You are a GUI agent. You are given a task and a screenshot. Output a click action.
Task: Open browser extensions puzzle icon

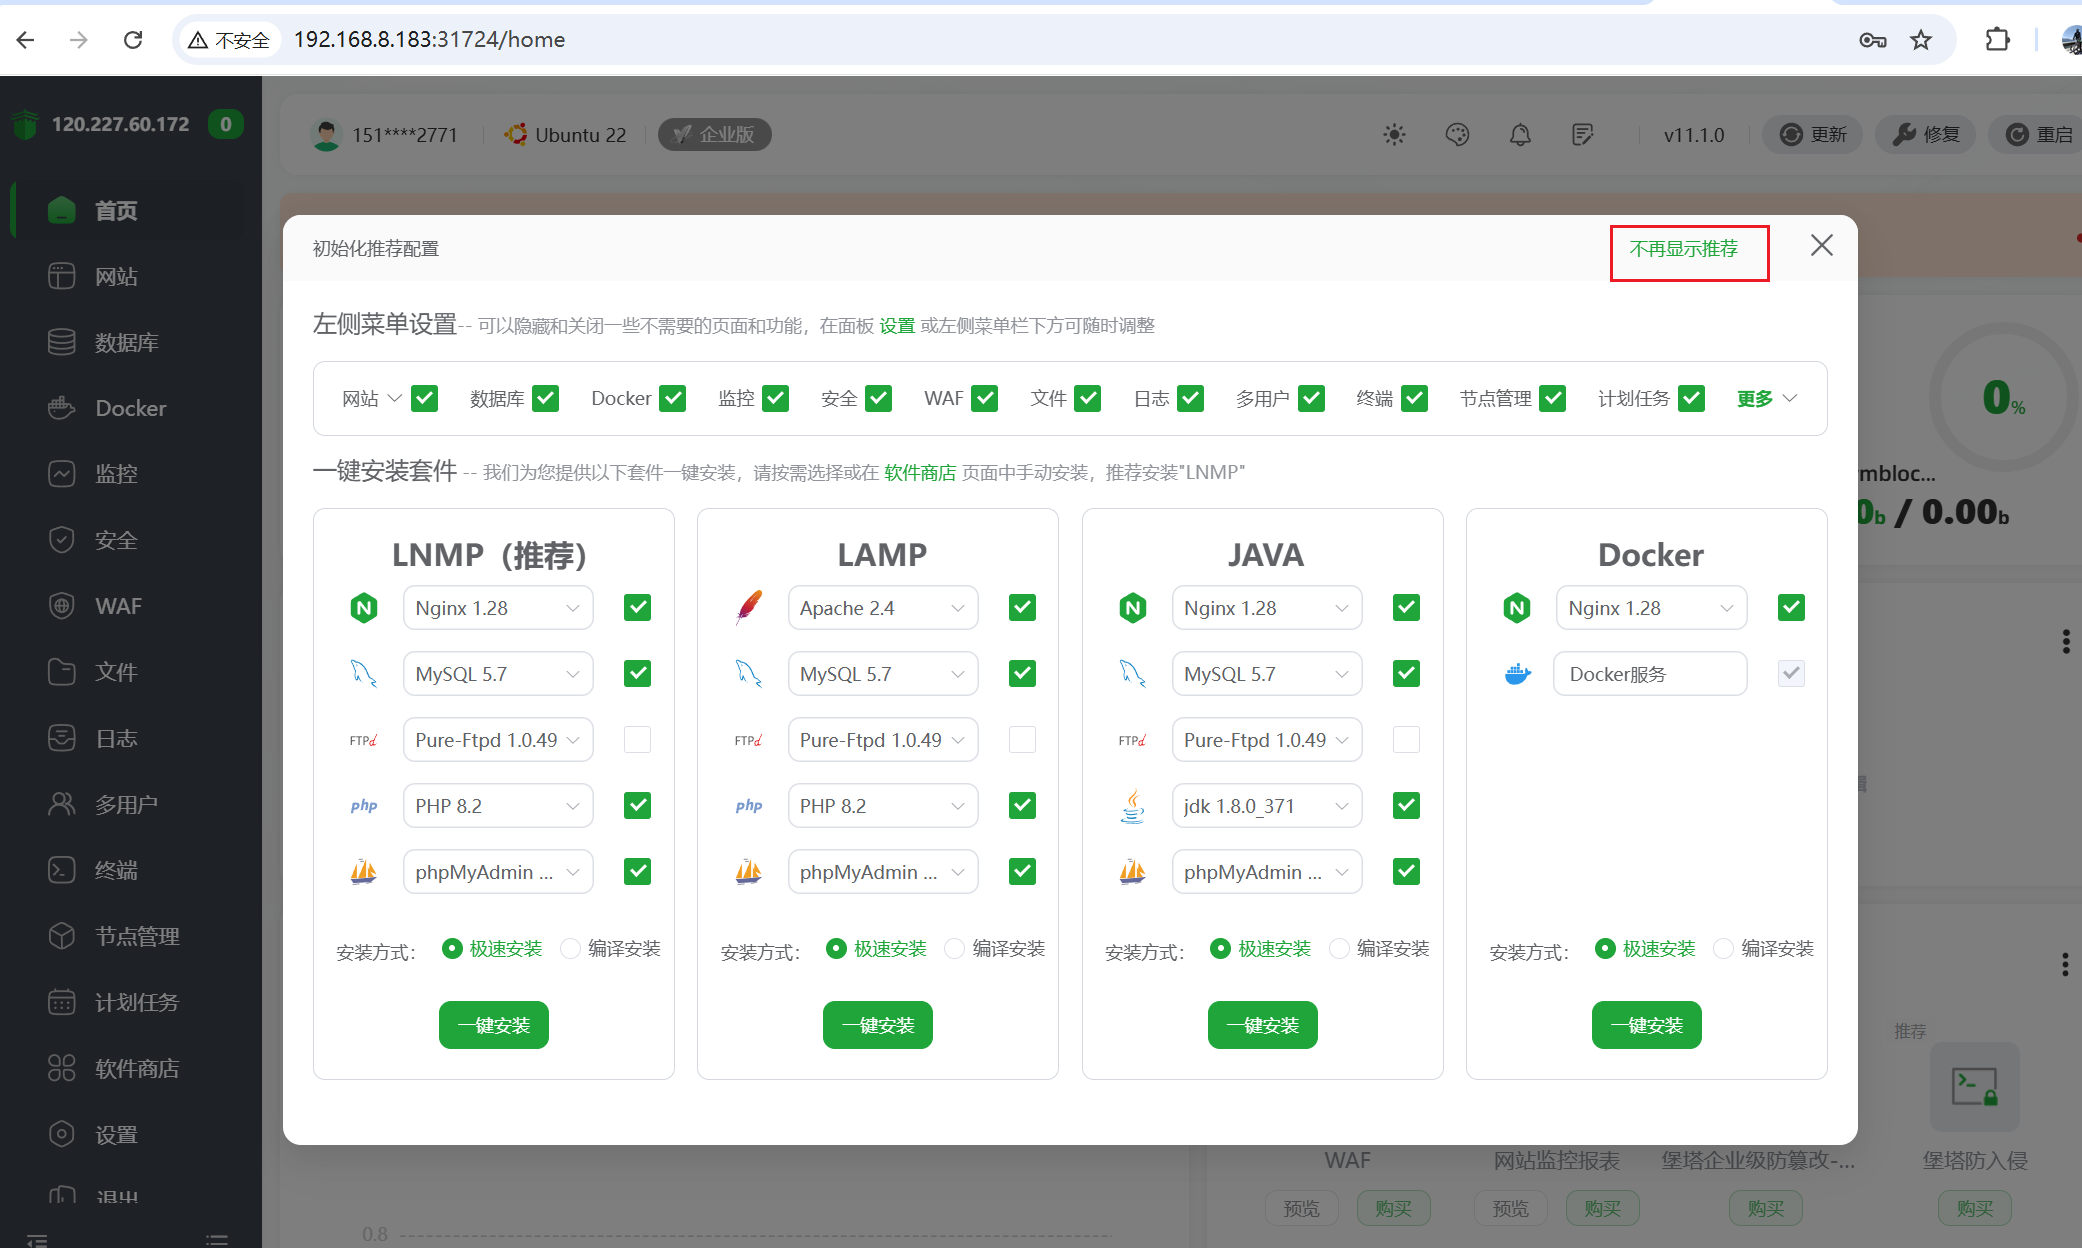point(1997,40)
